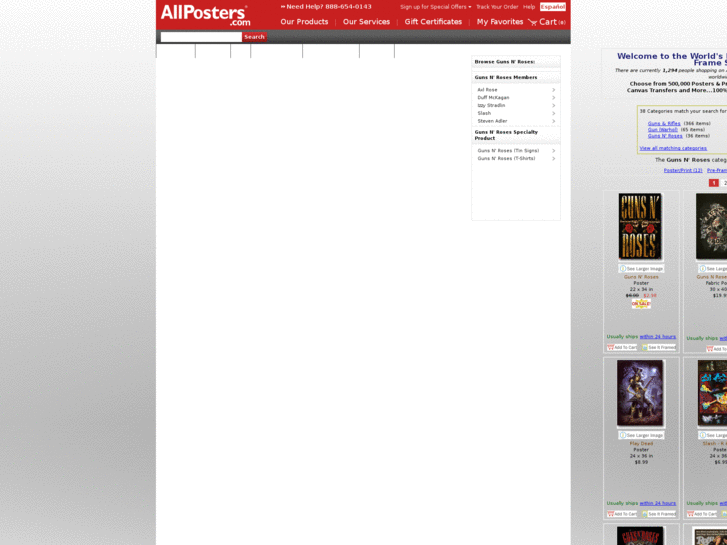Select page 1 in pagination
The width and height of the screenshot is (727, 545).
(714, 183)
